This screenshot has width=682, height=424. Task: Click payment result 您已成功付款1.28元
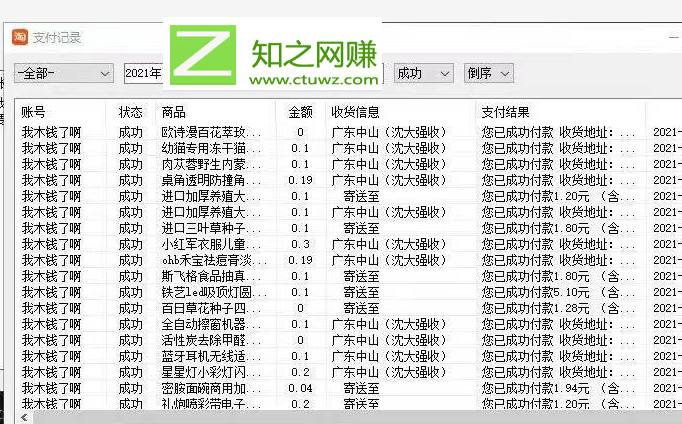[x=558, y=308]
